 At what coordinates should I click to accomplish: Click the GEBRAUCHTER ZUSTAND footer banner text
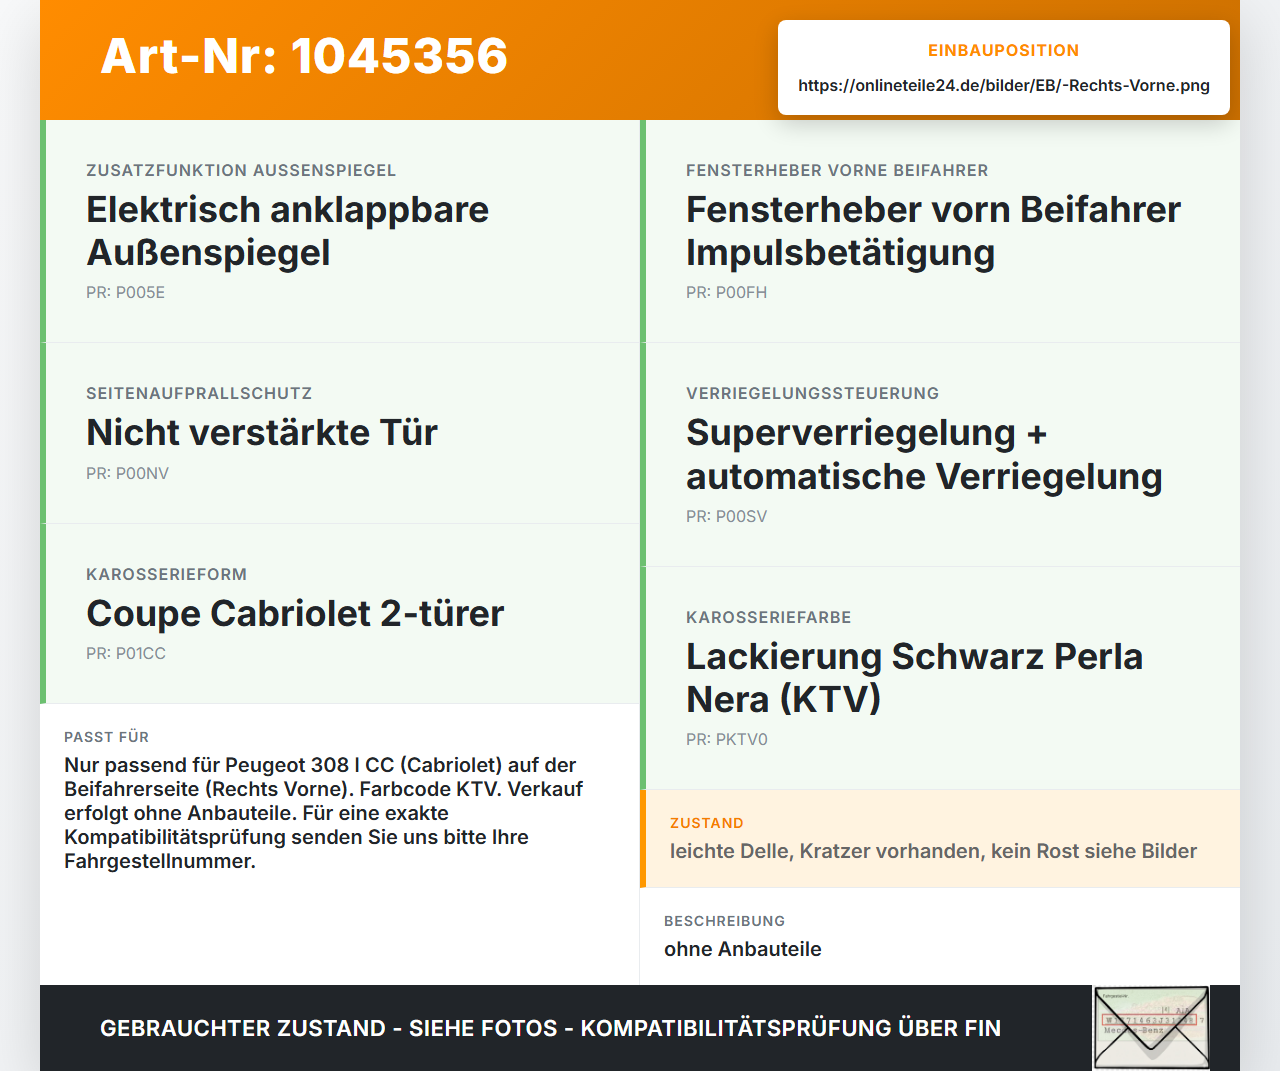(550, 1028)
